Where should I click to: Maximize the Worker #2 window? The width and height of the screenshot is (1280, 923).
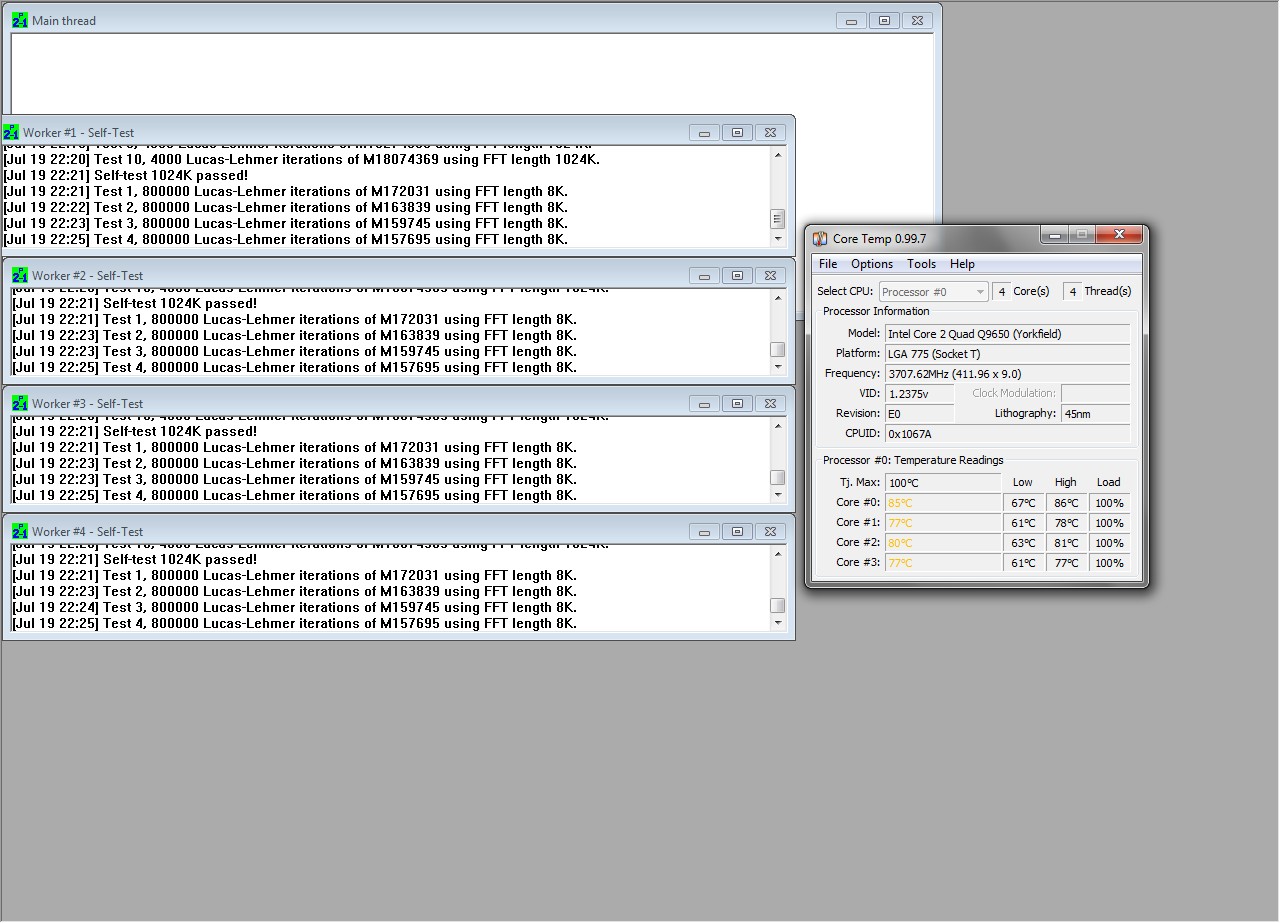click(737, 276)
